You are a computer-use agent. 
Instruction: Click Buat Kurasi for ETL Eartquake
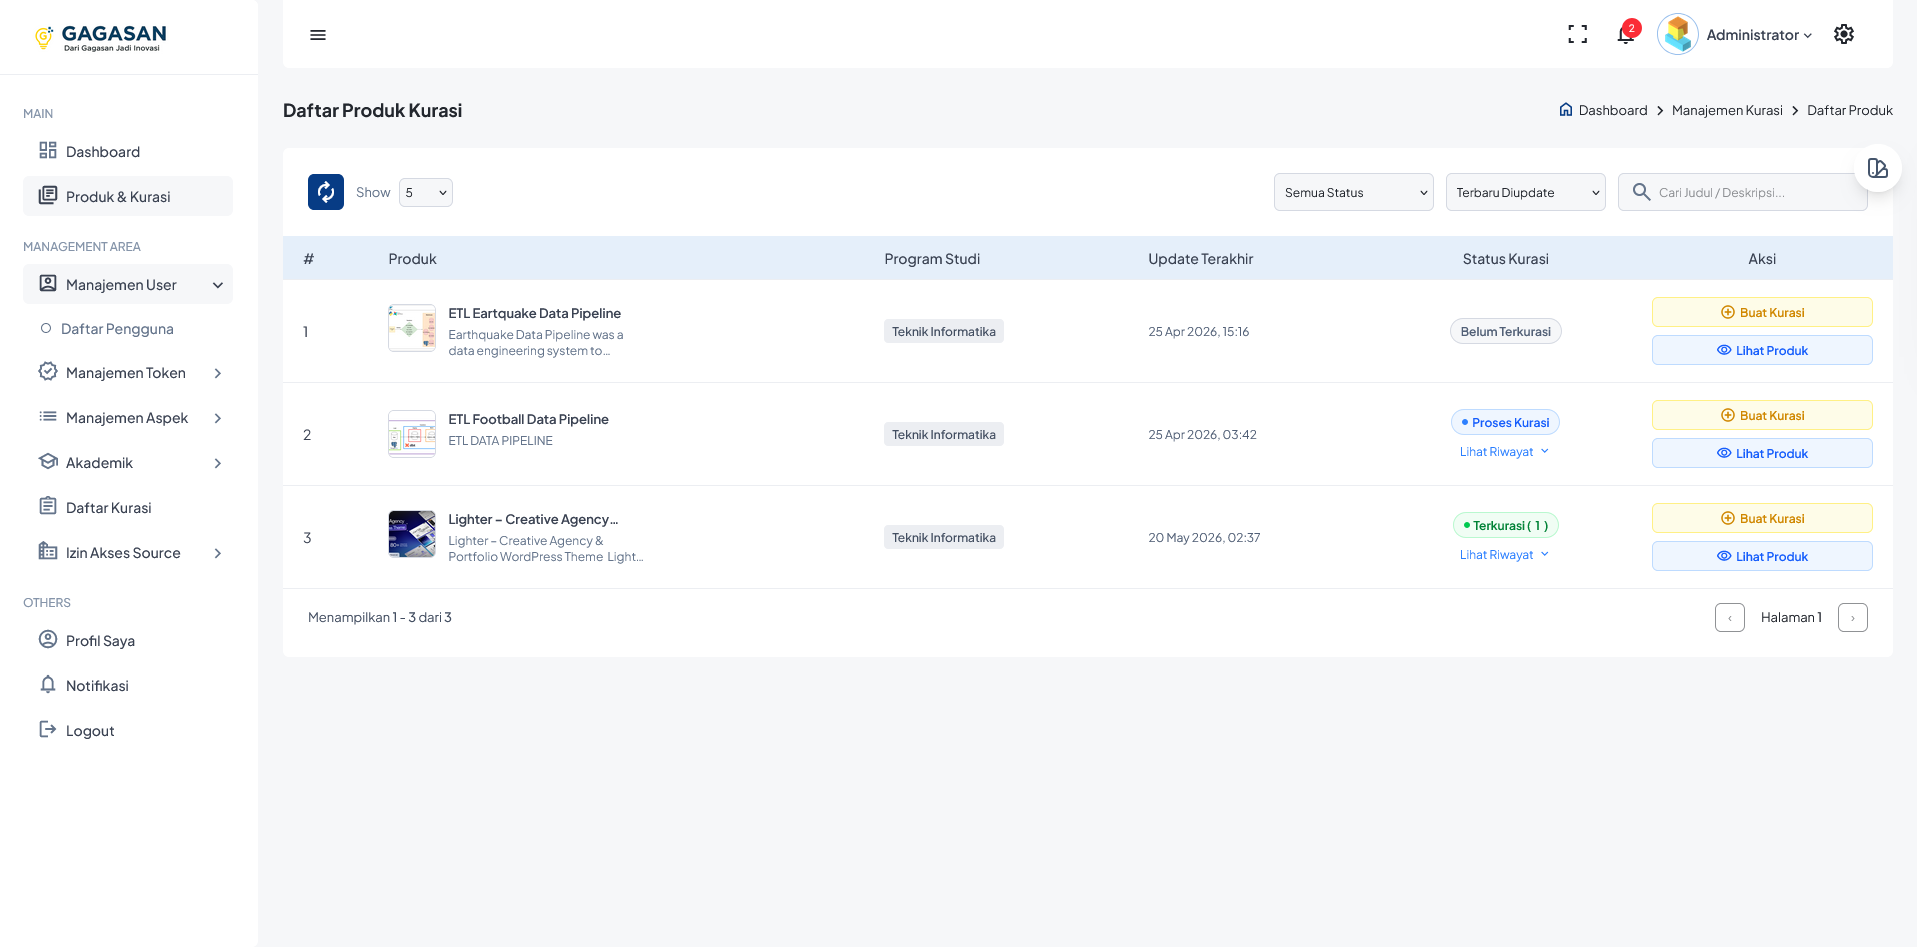tap(1762, 312)
